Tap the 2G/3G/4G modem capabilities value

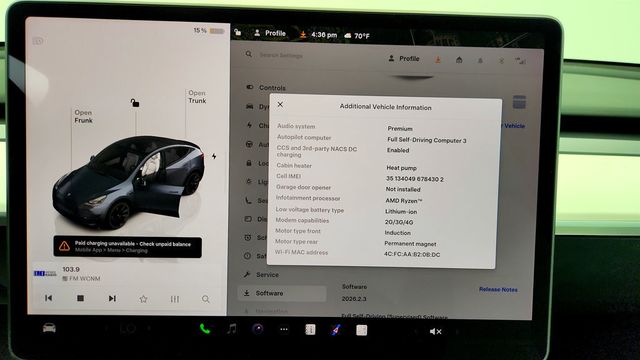click(399, 222)
